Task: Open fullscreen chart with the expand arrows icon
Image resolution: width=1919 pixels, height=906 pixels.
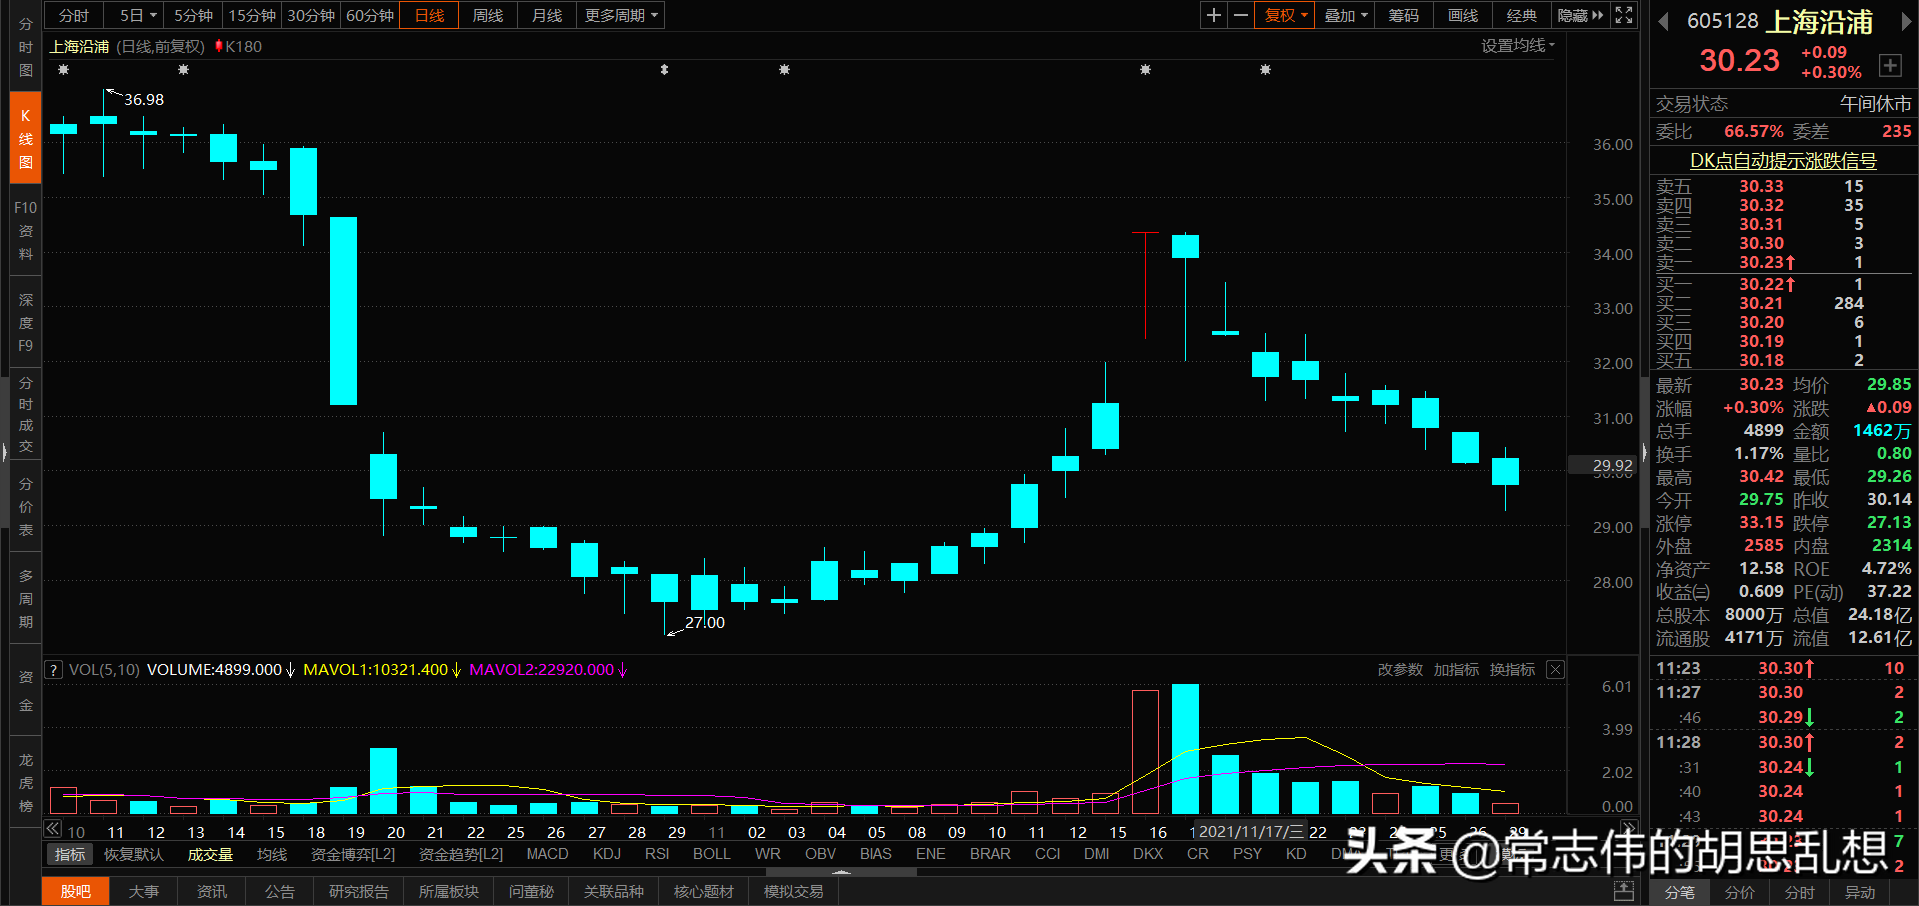Action: (x=1623, y=15)
